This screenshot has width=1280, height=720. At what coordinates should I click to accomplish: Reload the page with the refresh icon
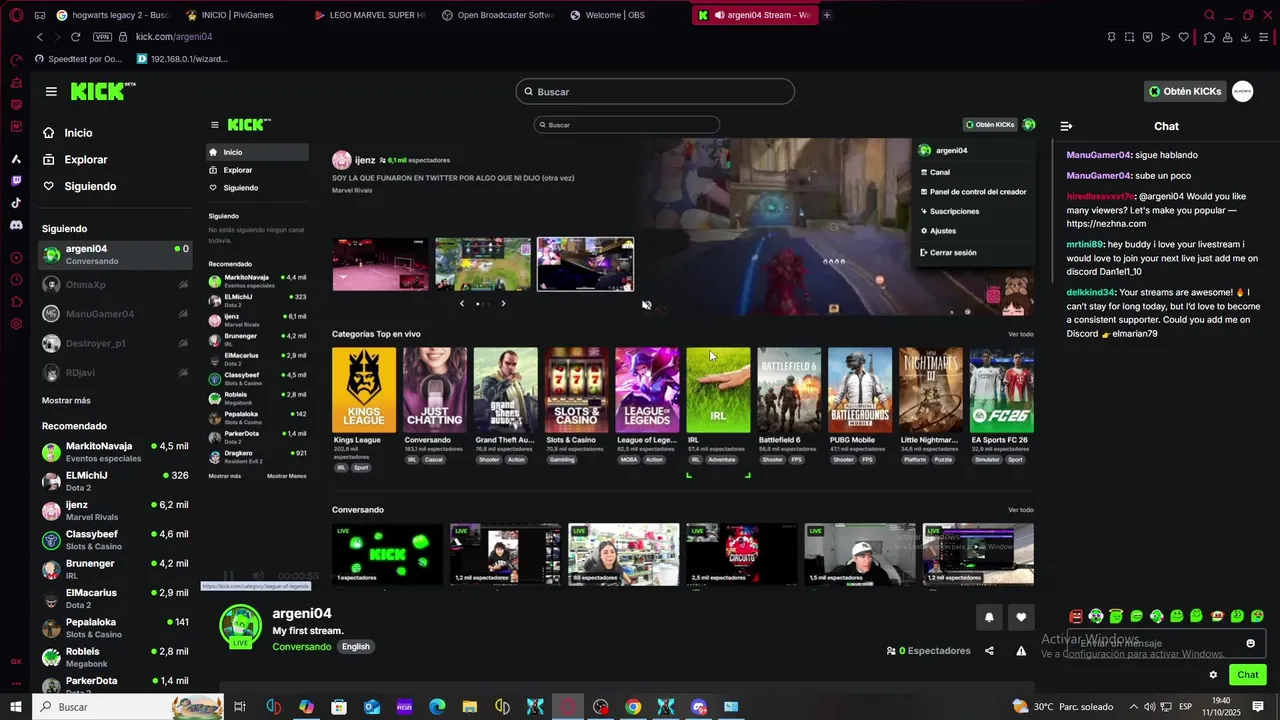pyautogui.click(x=75, y=37)
